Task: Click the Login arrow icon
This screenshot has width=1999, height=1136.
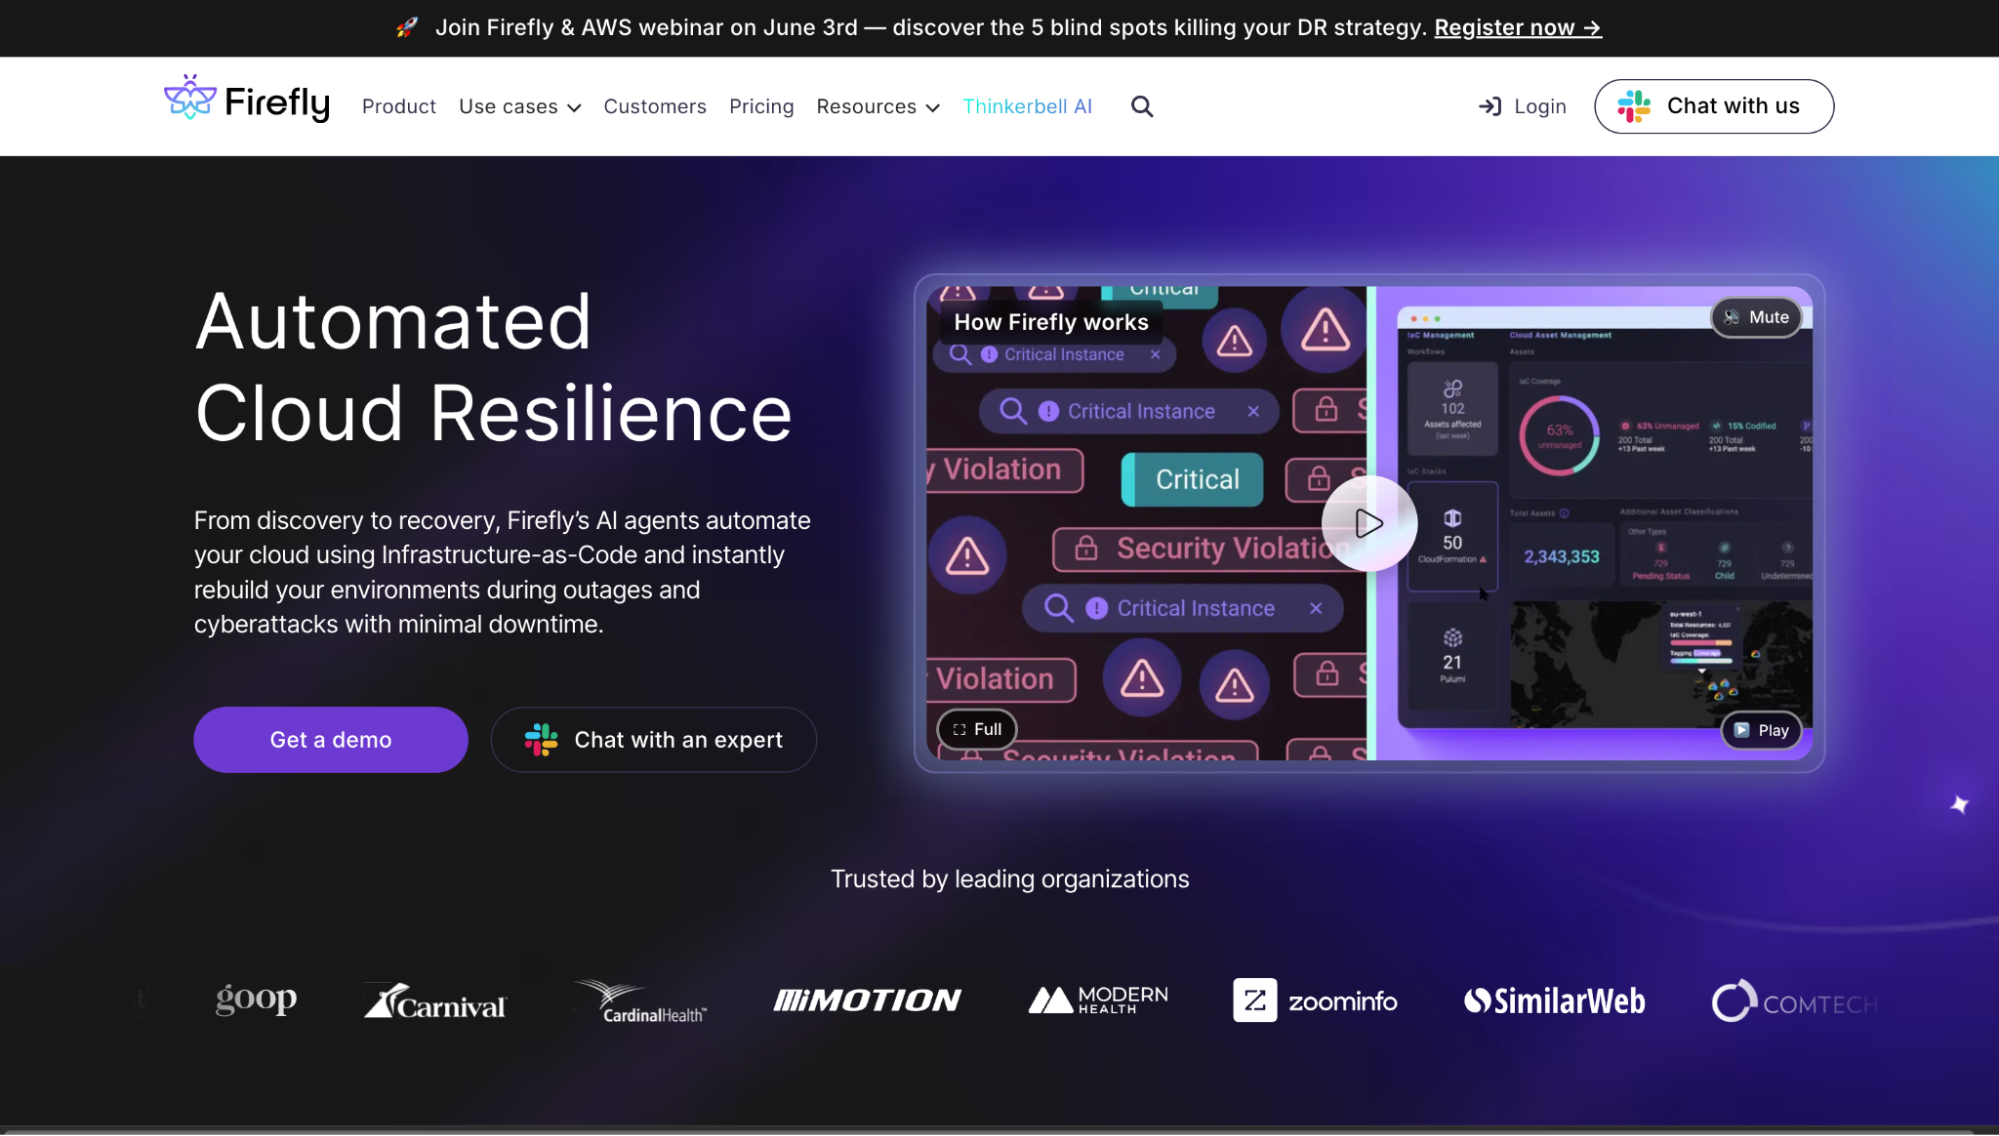Action: click(1490, 106)
